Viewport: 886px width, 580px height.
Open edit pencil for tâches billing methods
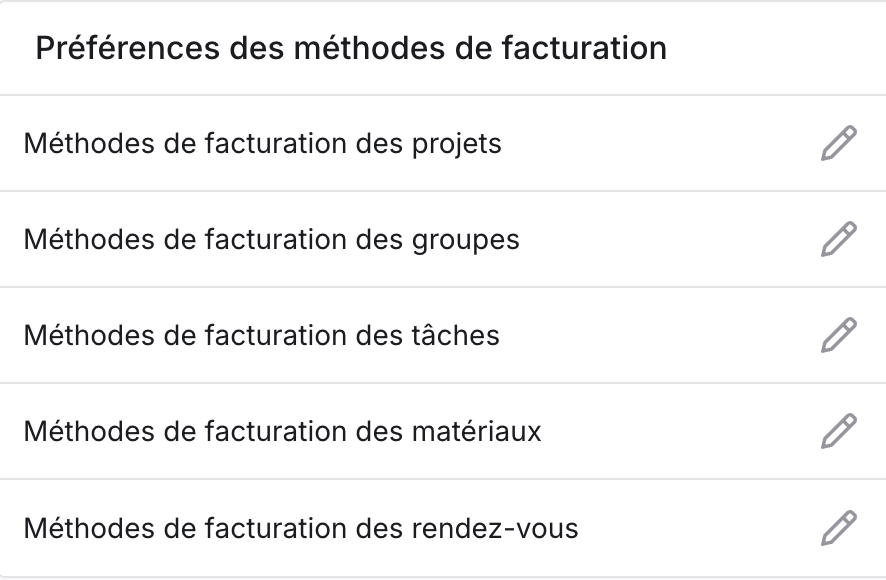(839, 335)
